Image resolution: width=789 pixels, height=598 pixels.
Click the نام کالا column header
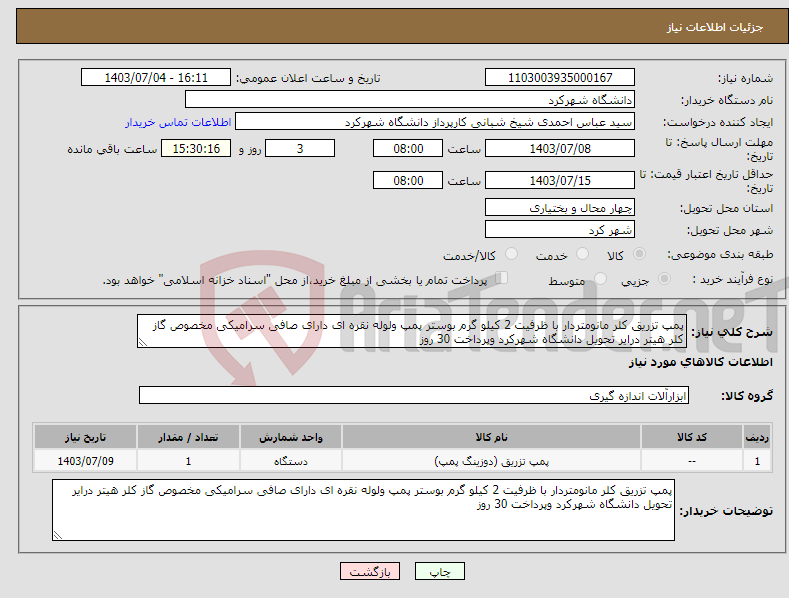point(491,437)
